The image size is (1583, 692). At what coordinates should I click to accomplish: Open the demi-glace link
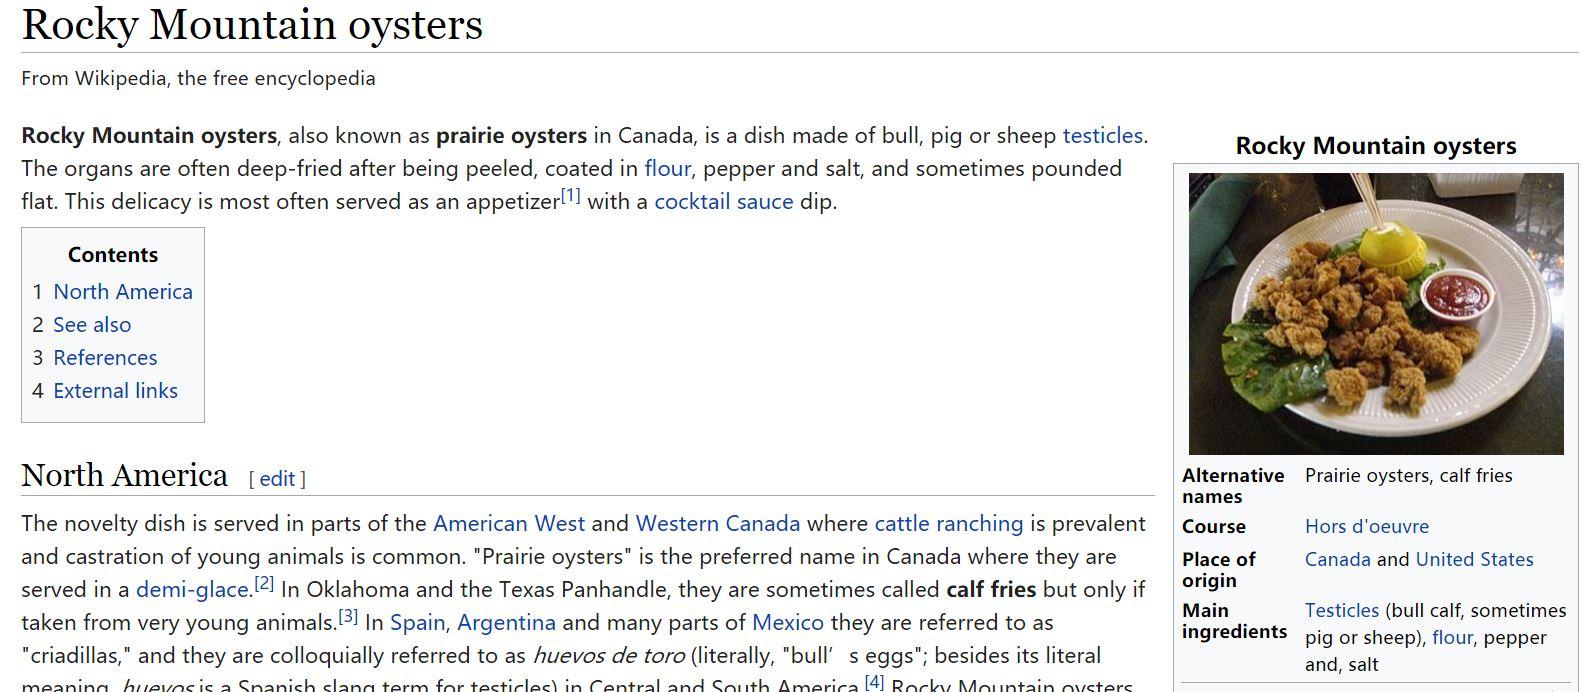point(192,589)
